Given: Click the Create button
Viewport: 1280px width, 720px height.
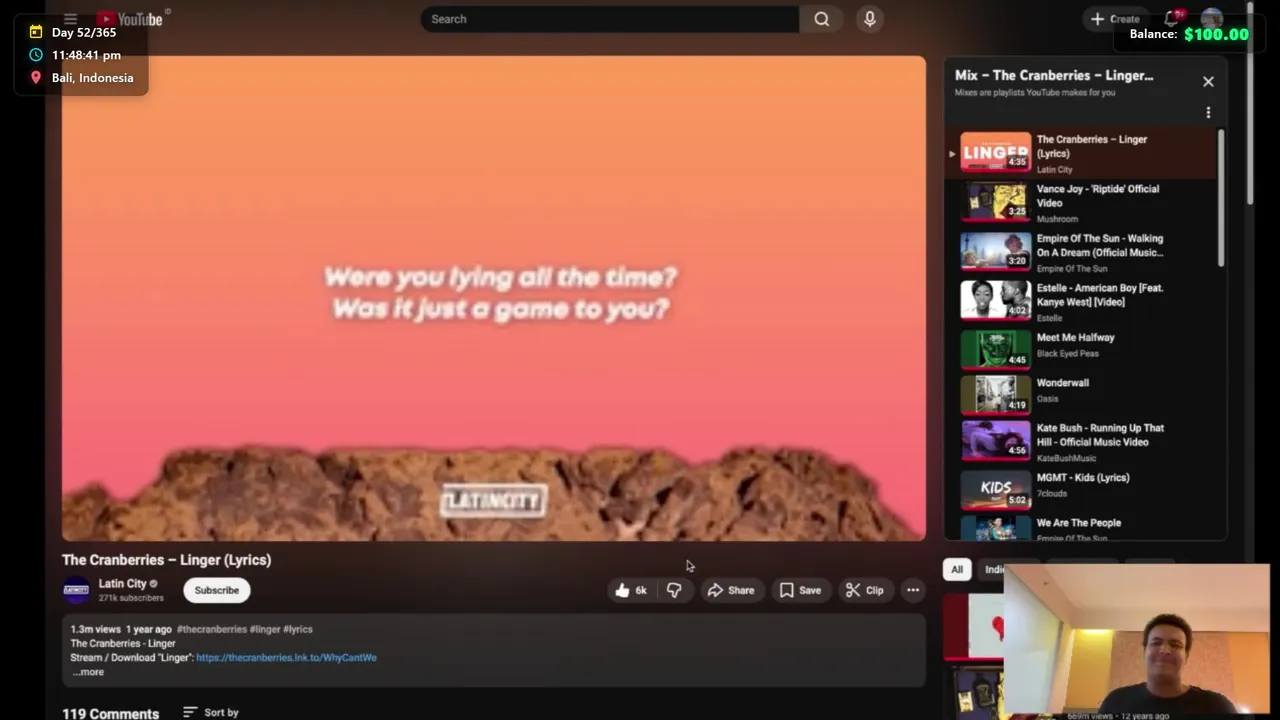Looking at the screenshot, I should click(1115, 19).
